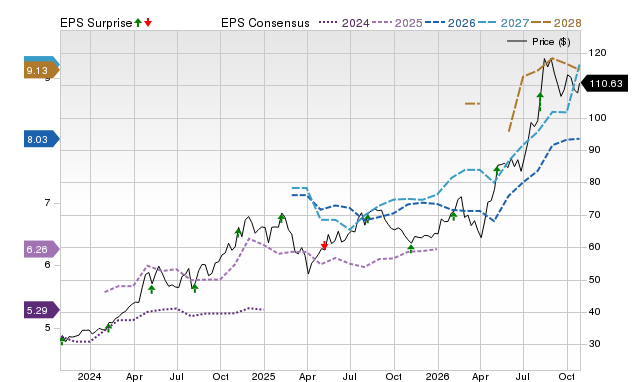
Task: Click the green up arrow in the EPS Surprise legend
Action: (138, 22)
